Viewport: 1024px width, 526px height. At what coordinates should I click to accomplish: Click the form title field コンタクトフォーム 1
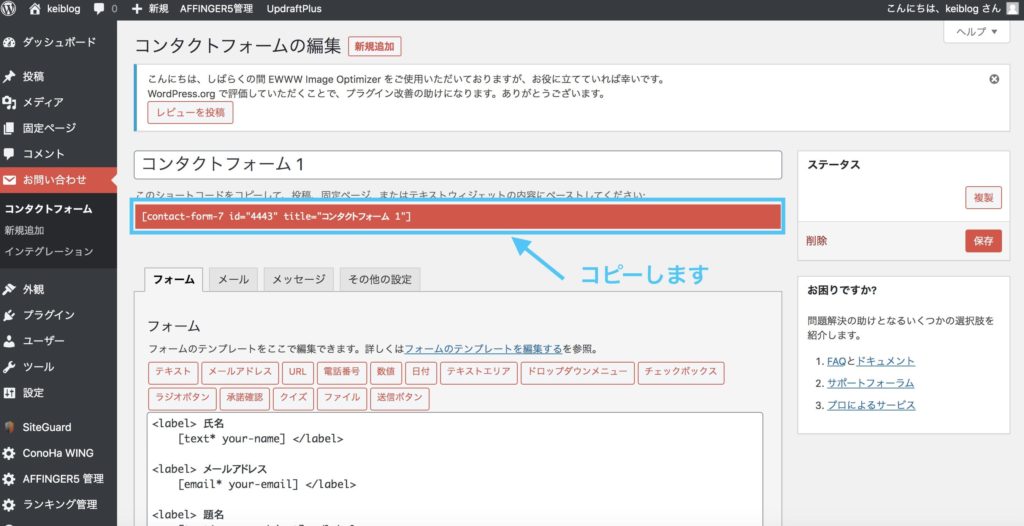[x=458, y=165]
